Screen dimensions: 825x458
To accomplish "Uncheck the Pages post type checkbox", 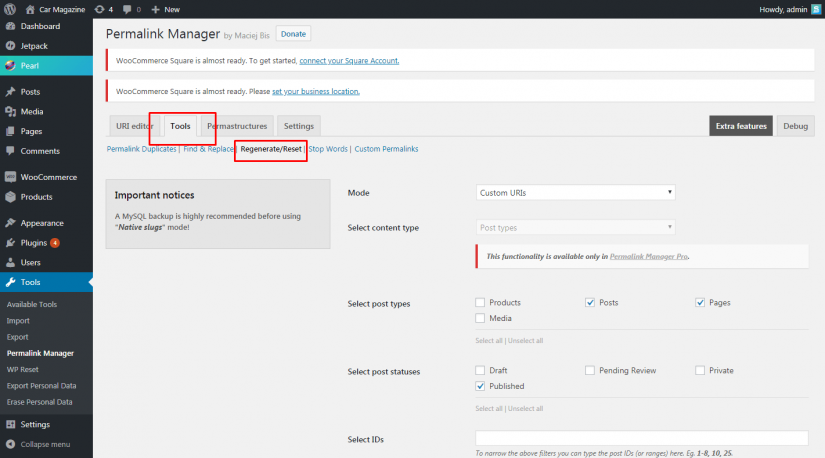I will pos(700,303).
